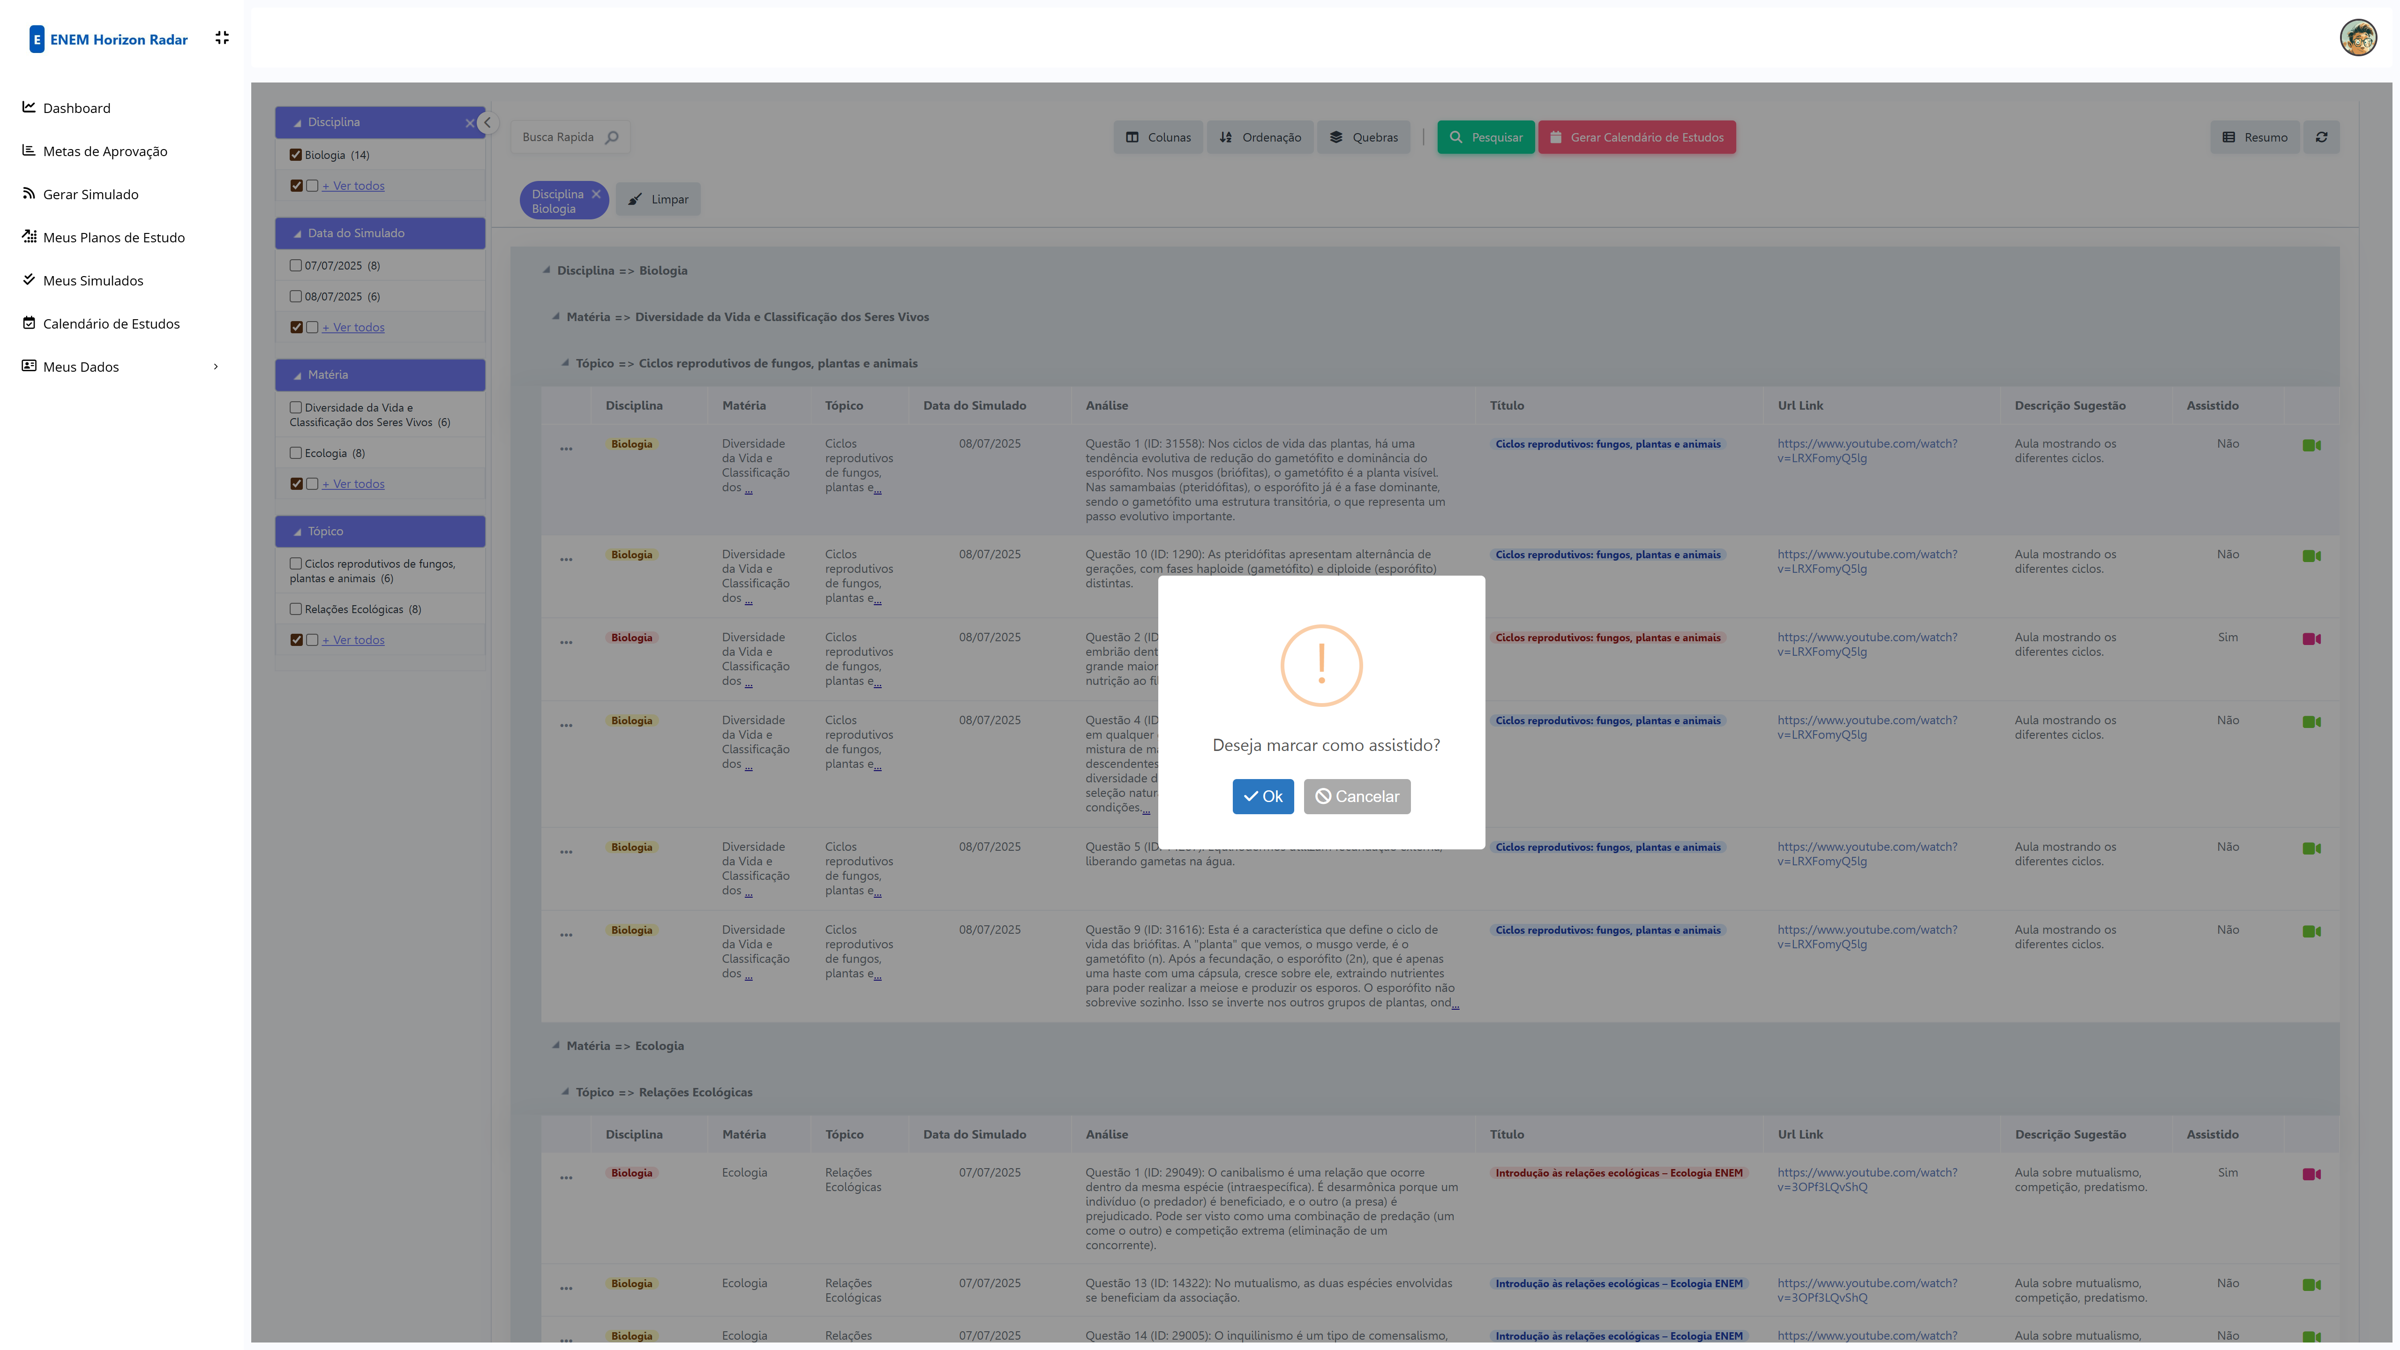Click green video icon for Questão 9 row
This screenshot has height=1350, width=2400.
pos(2312,931)
